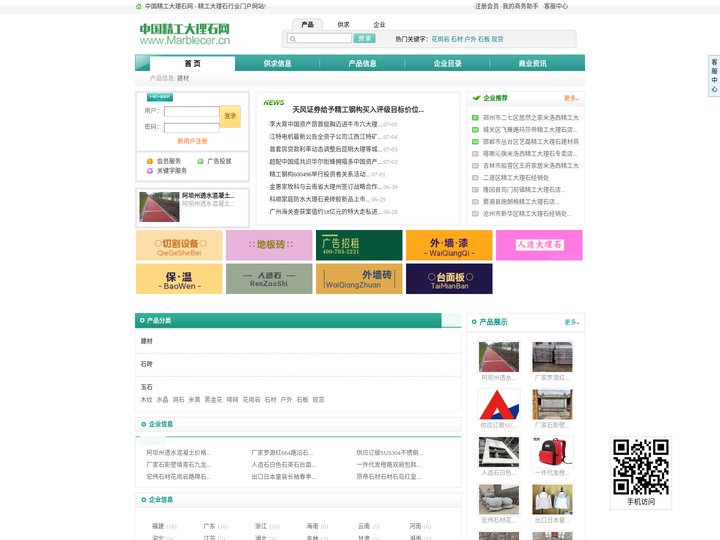Click the home icon beside the site title
Screen dimensions: 720x540
click(x=139, y=6)
